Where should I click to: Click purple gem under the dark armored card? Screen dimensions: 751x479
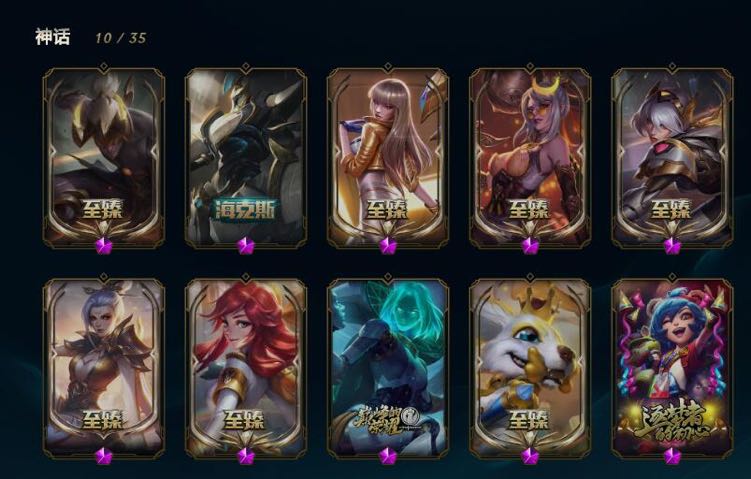click(103, 246)
